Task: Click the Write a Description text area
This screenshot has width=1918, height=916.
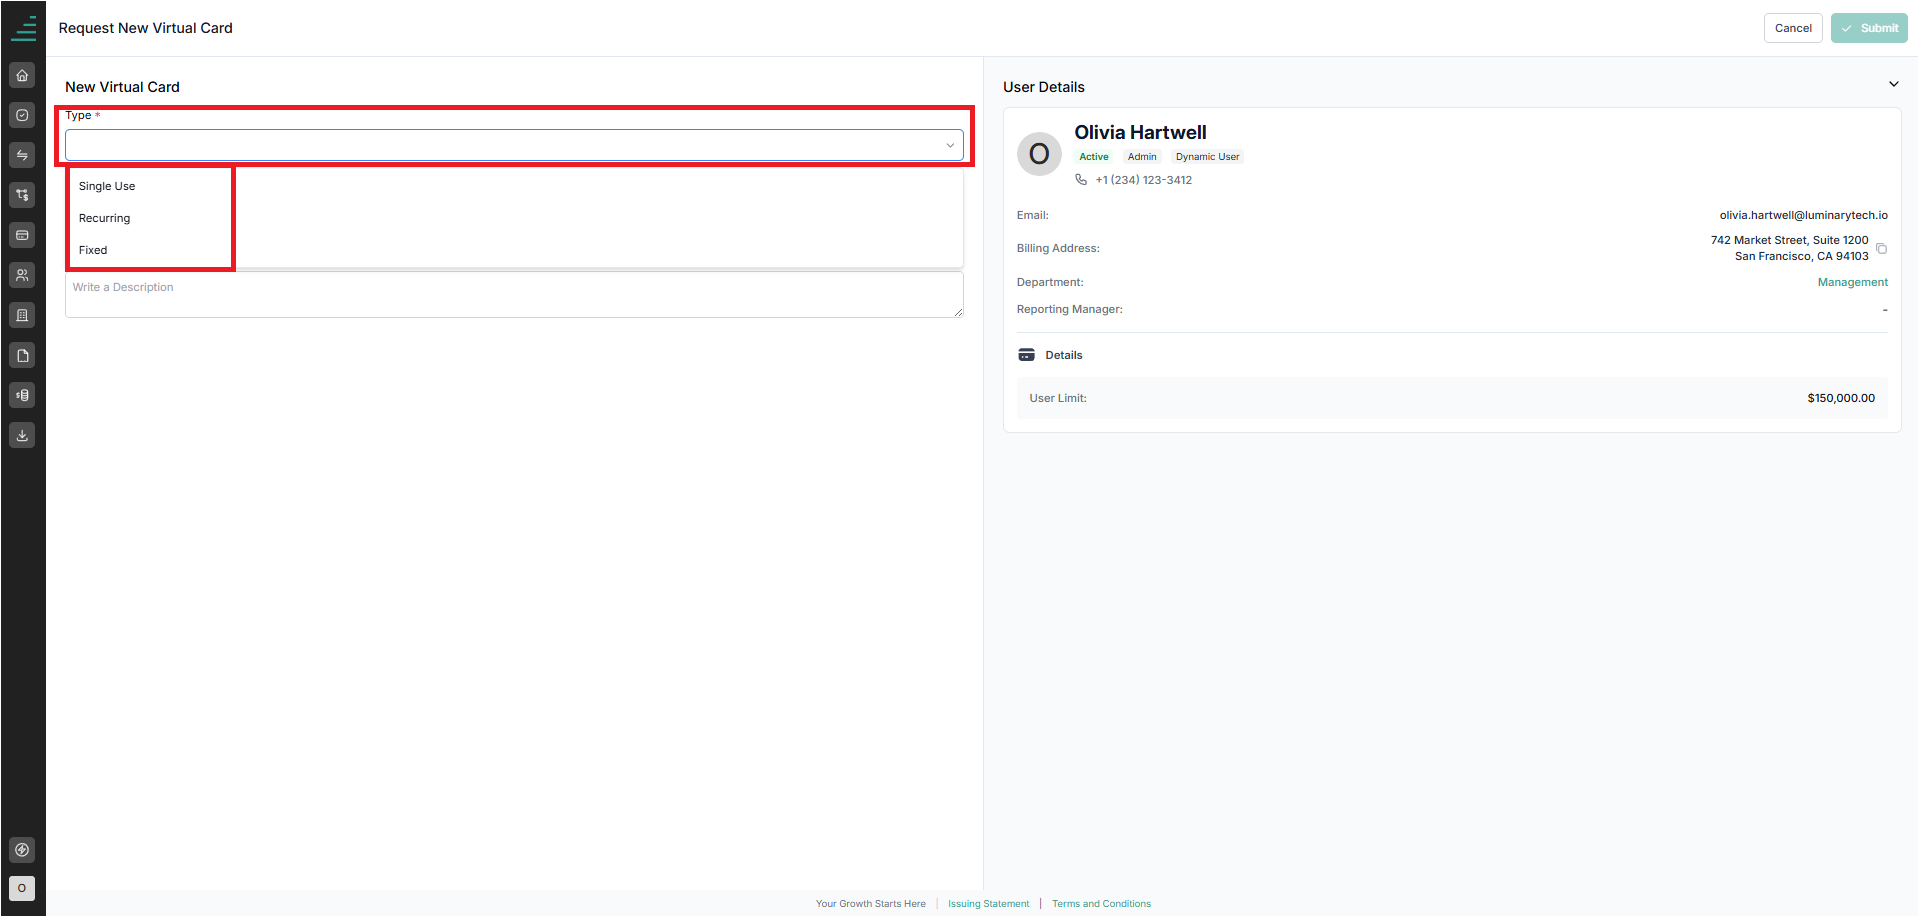Action: click(514, 295)
